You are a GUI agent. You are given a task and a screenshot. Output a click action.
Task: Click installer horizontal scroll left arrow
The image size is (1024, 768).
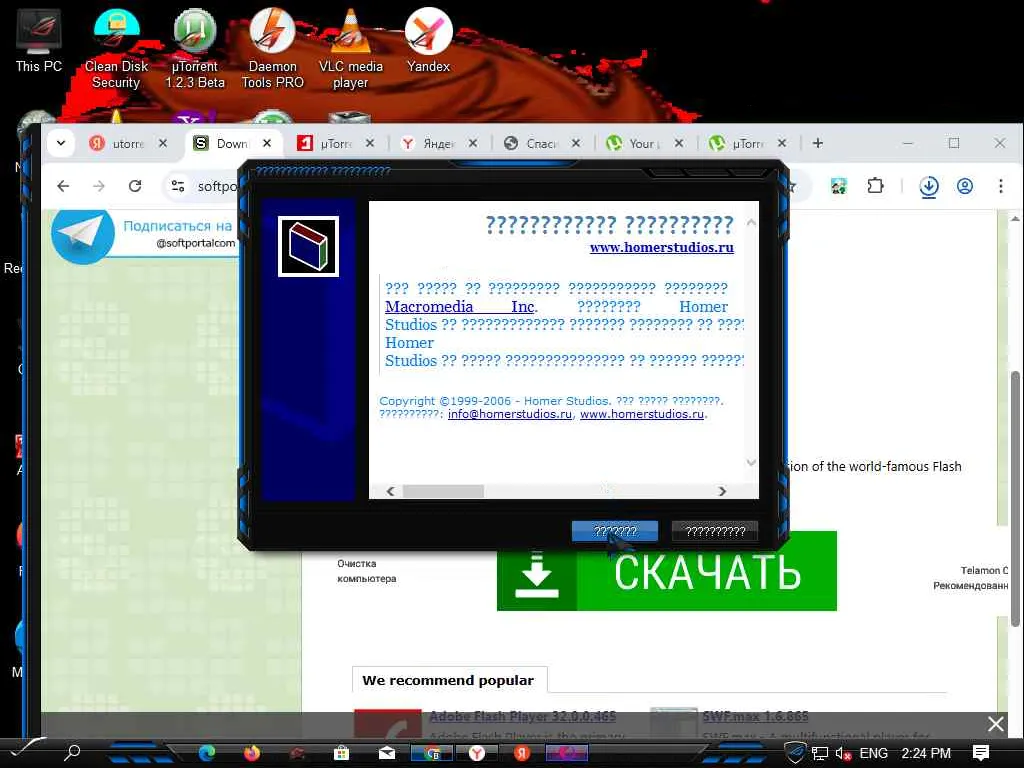391,491
